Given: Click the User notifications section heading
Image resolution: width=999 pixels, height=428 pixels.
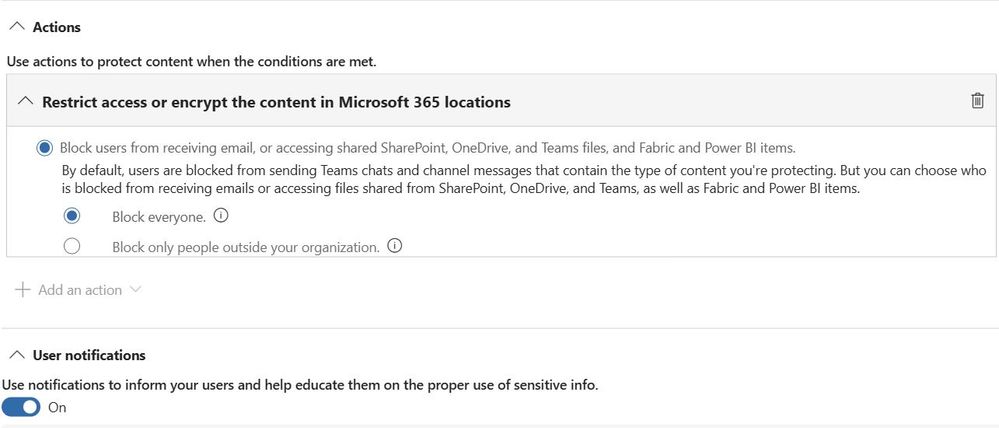Looking at the screenshot, I should pyautogui.click(x=89, y=355).
